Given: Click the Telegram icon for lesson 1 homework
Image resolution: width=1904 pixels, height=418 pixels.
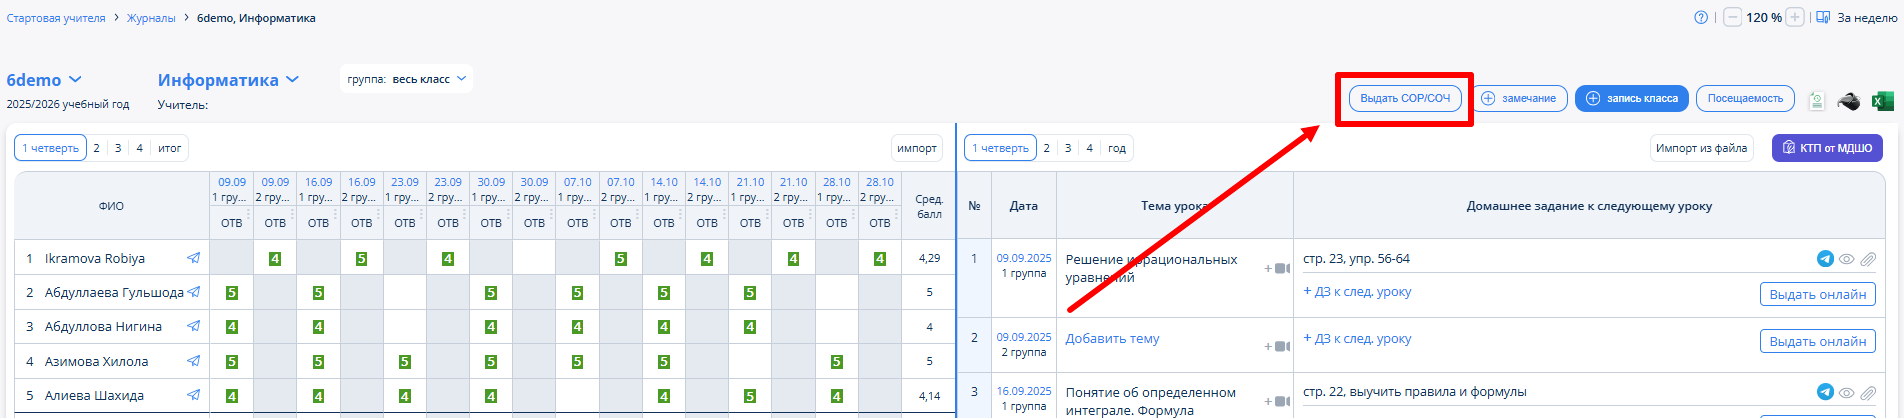Looking at the screenshot, I should click(x=1825, y=259).
